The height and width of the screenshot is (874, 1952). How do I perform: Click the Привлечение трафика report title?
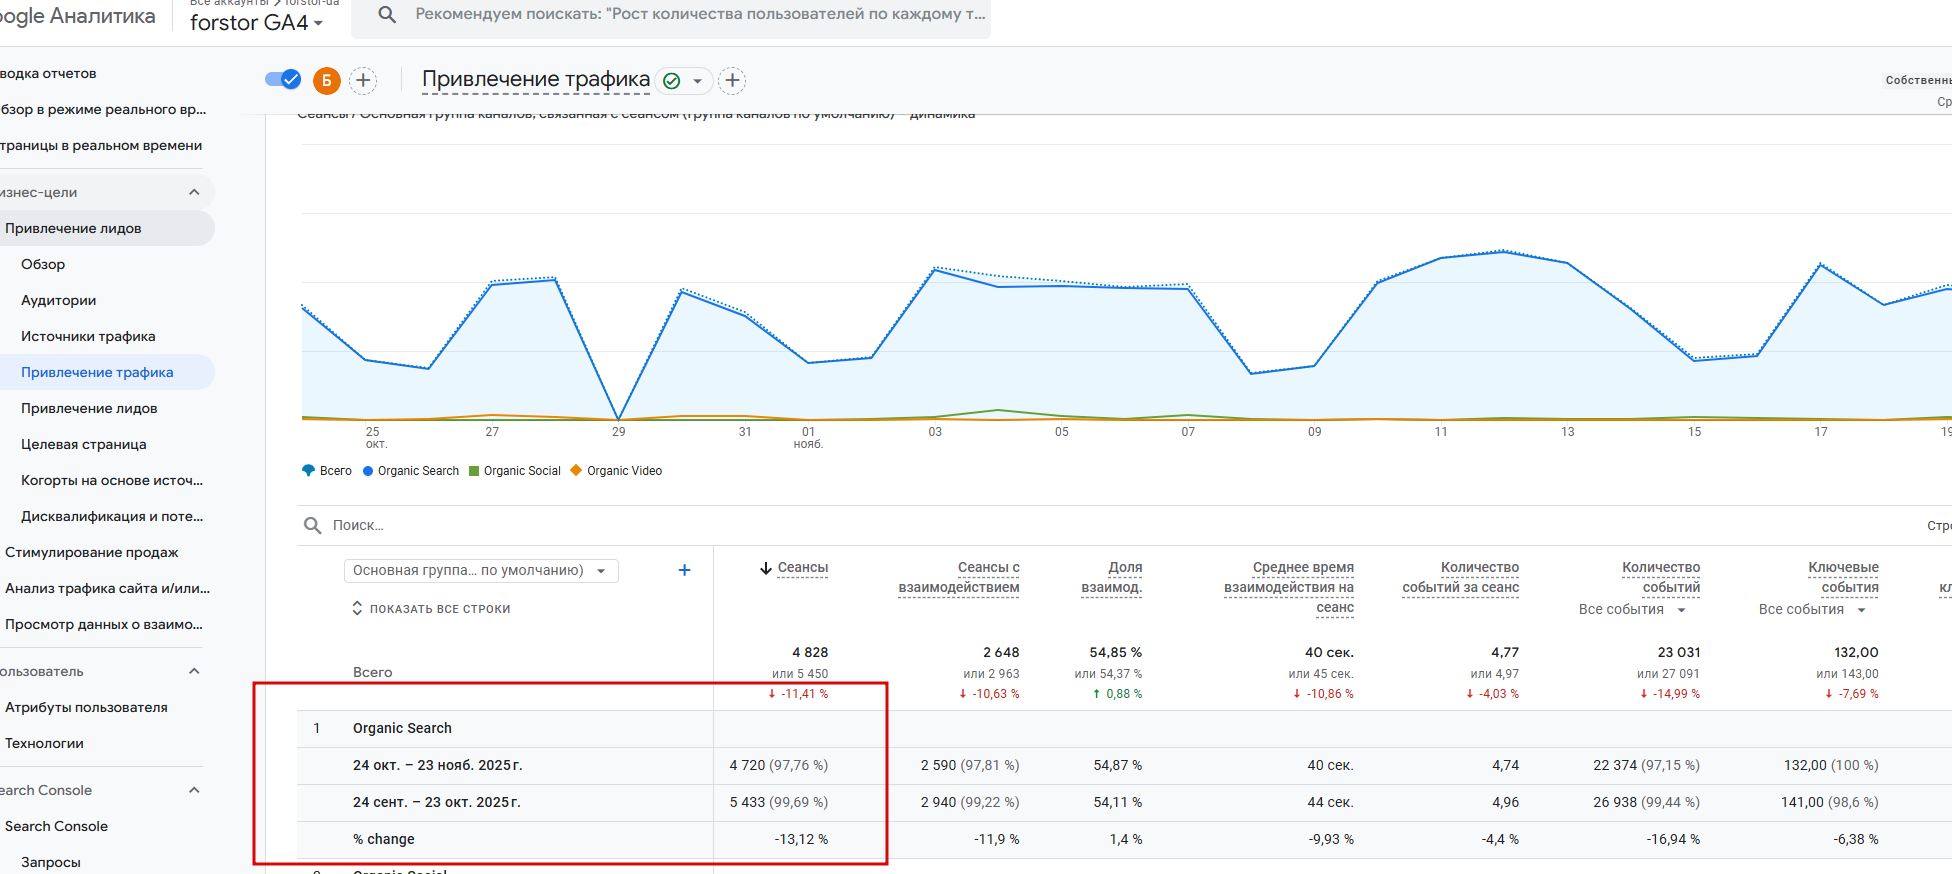coord(536,79)
